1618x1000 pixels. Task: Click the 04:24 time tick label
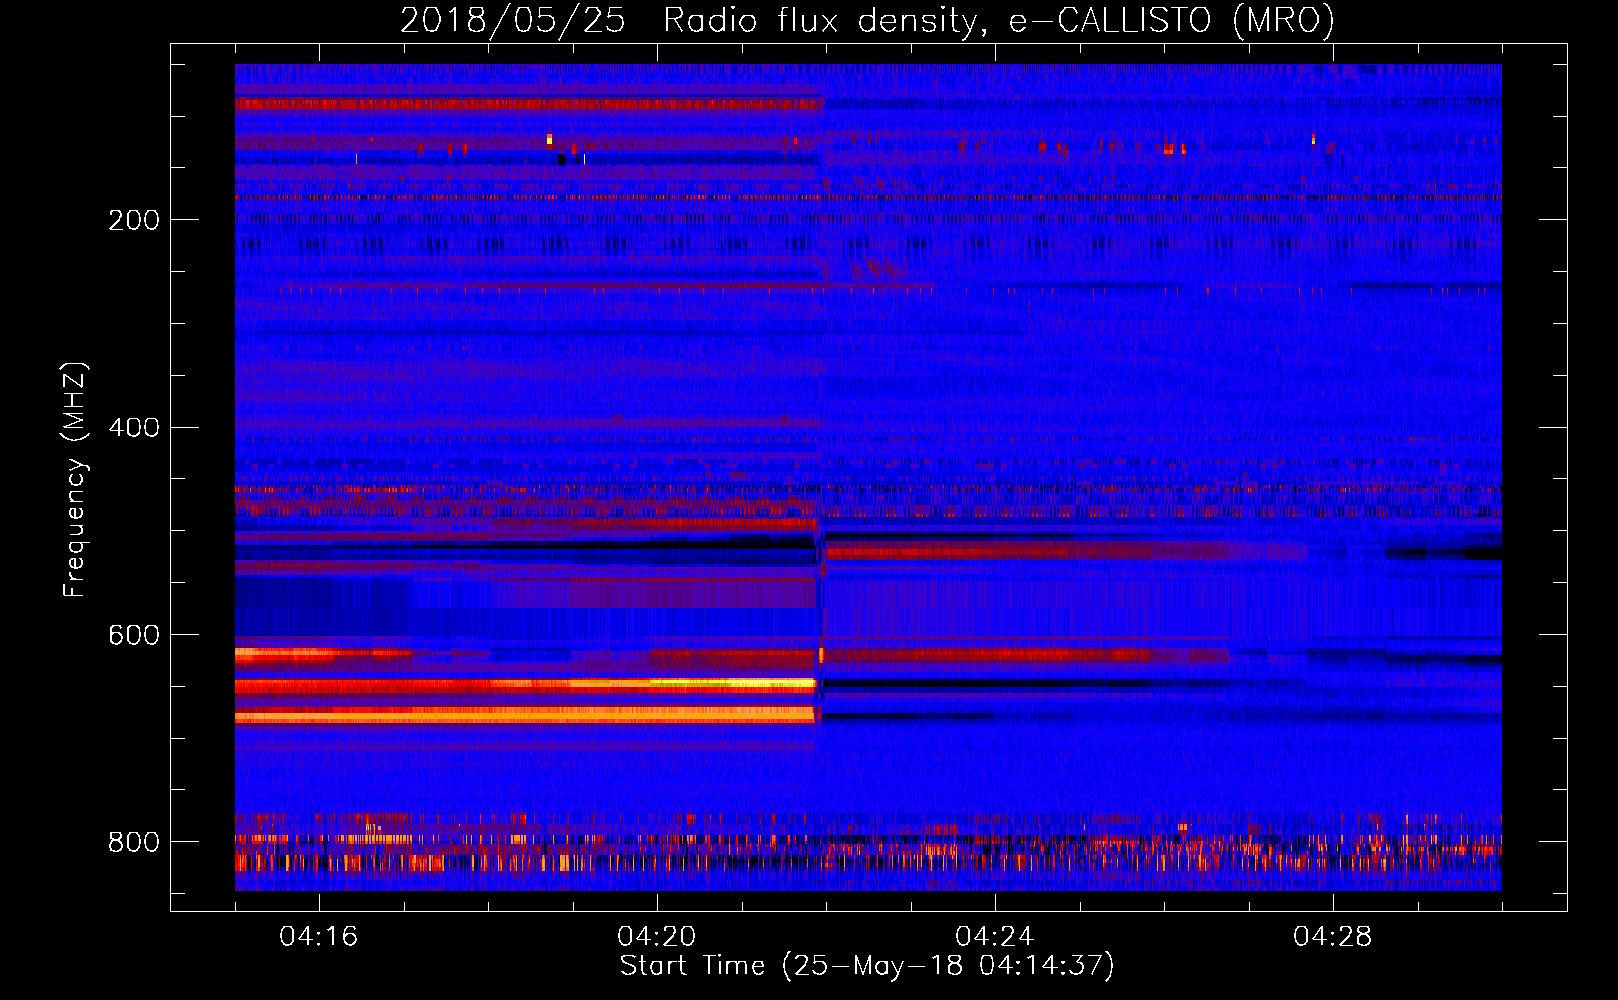[994, 936]
